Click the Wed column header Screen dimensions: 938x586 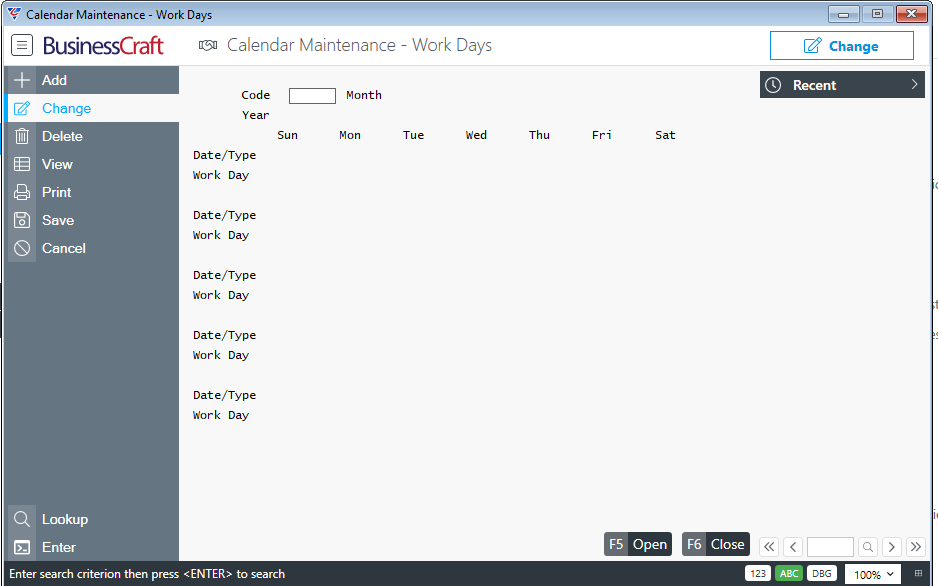(476, 135)
